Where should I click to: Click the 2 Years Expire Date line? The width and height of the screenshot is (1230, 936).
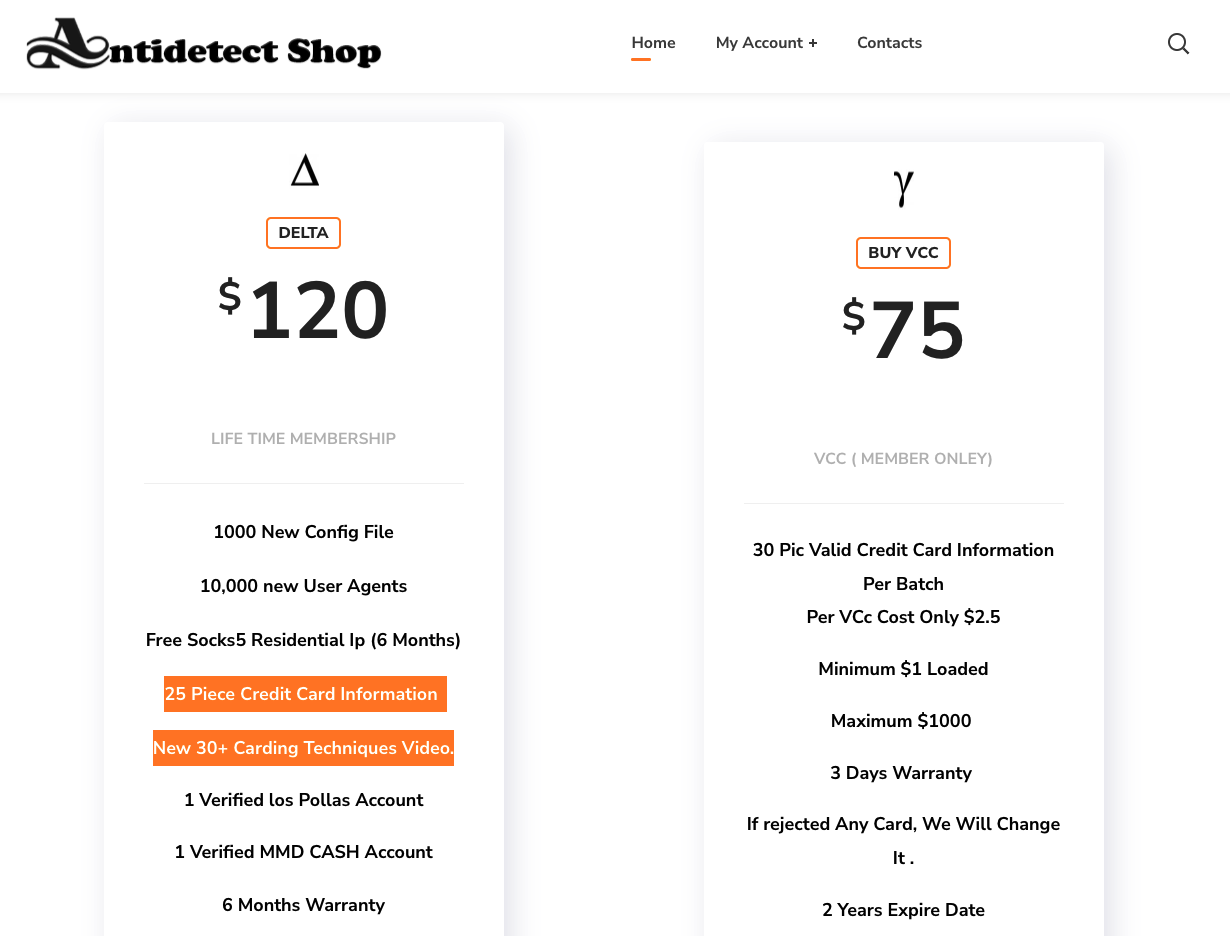coord(903,910)
